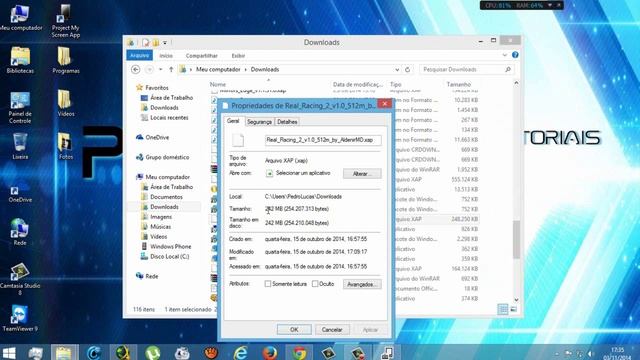Refresh the Downloads folder view
The width and height of the screenshot is (640, 360).
(407, 69)
